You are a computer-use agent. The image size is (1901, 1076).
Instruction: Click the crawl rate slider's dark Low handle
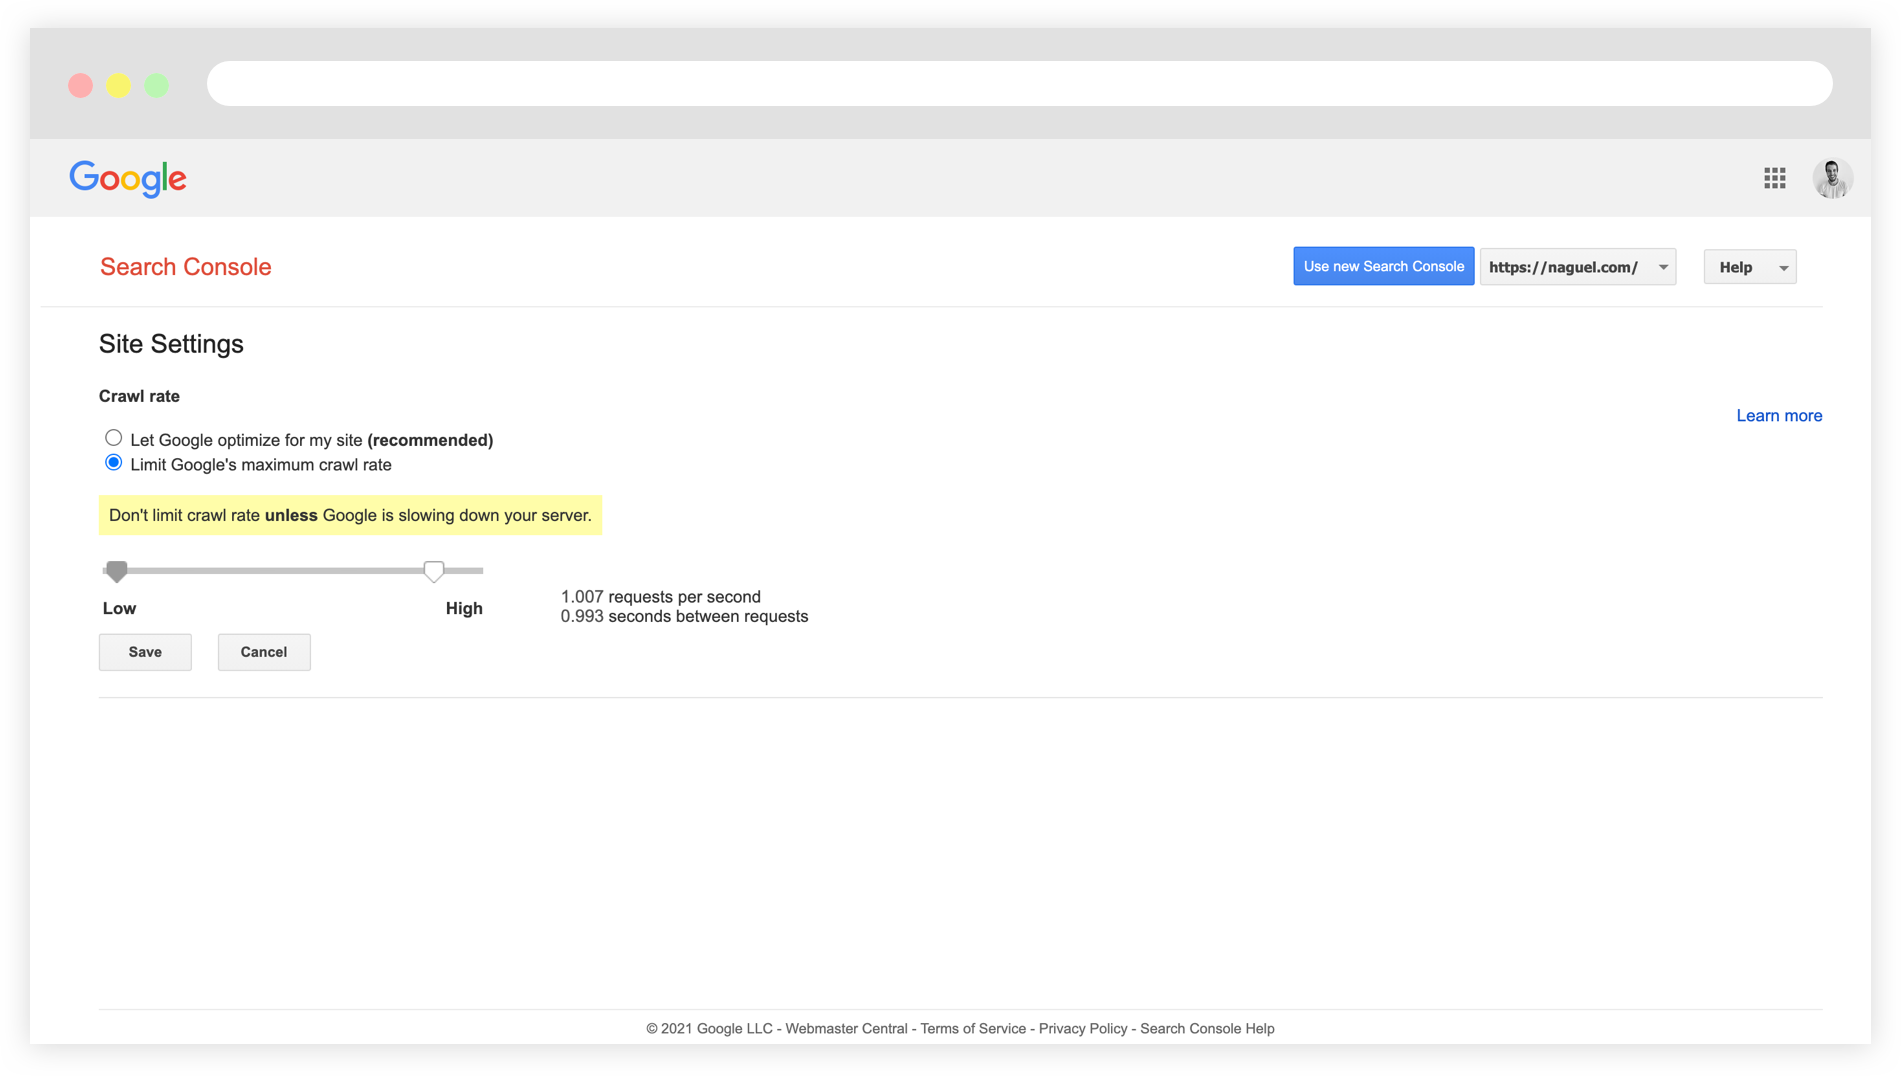117,571
